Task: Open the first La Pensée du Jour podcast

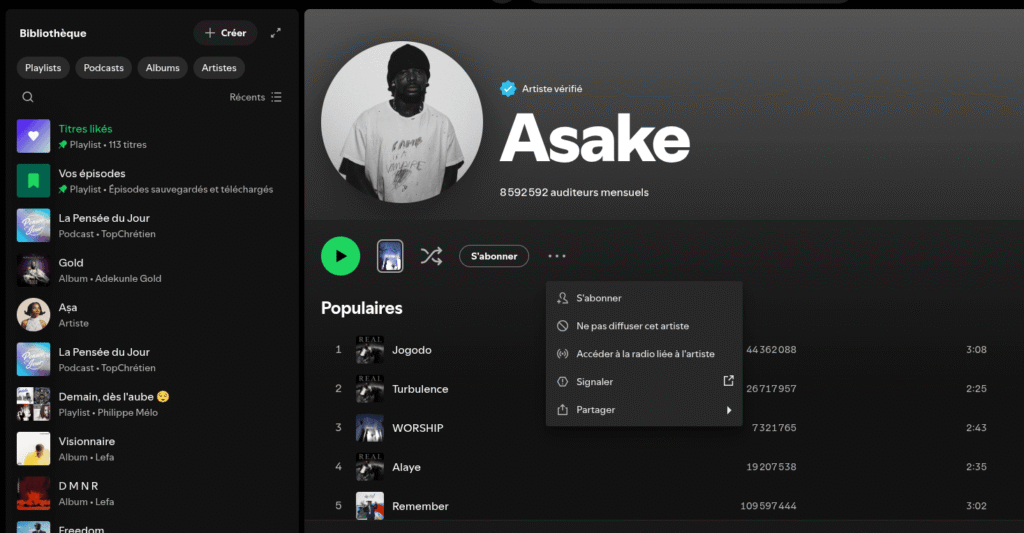Action: pyautogui.click(x=152, y=225)
